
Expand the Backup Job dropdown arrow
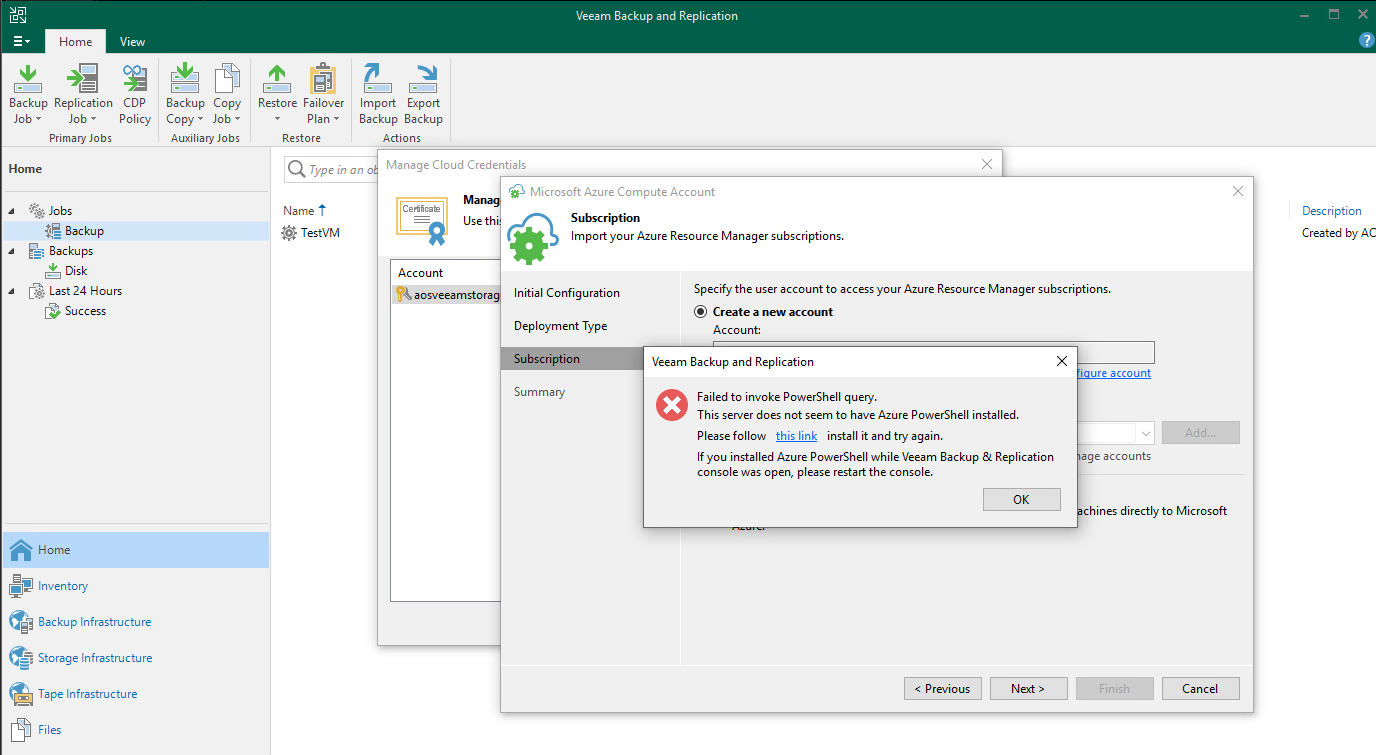coord(38,120)
